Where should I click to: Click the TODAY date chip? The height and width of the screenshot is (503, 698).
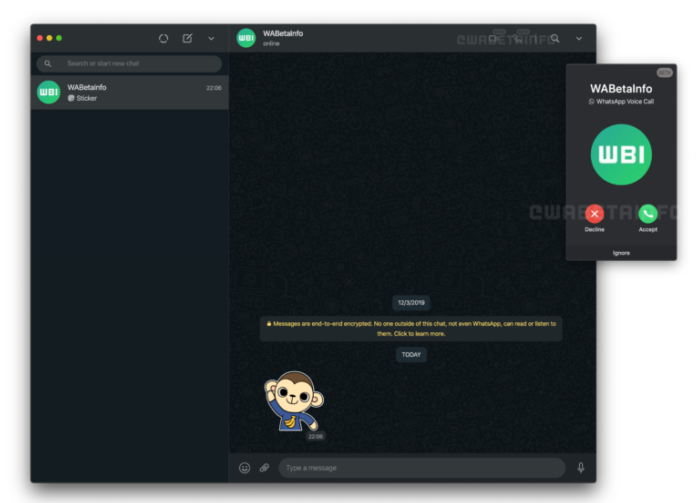(x=411, y=355)
